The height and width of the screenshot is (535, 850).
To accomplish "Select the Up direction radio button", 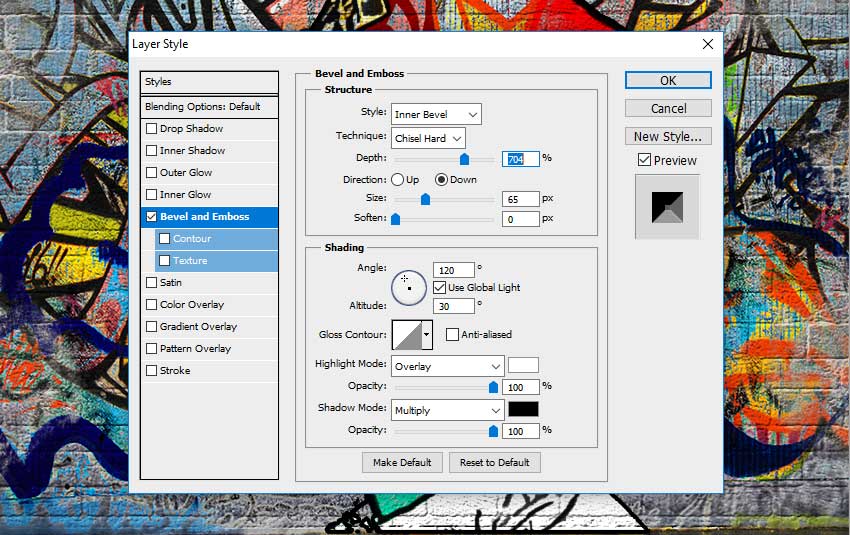I will point(398,180).
